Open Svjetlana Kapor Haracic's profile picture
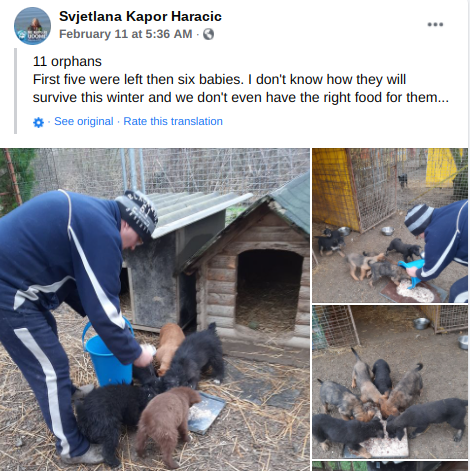 pos(32,26)
